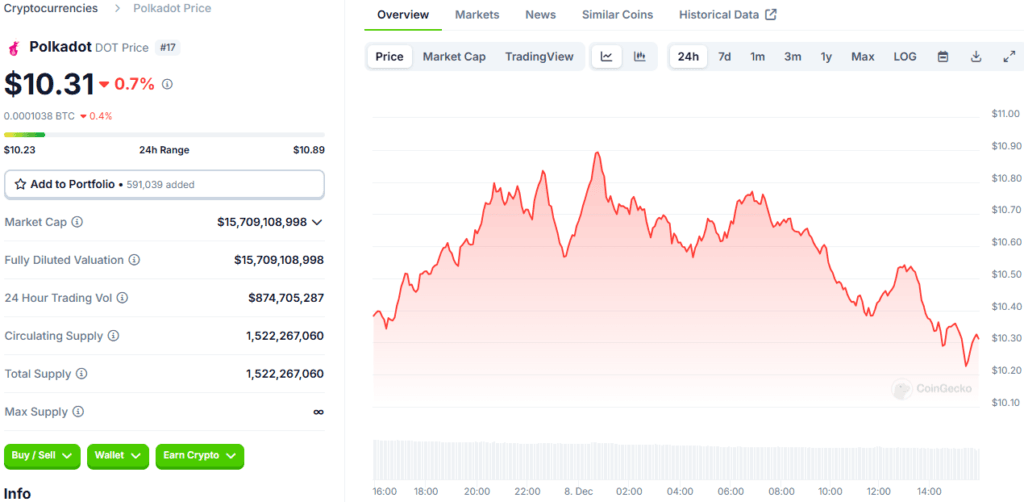Viewport: 1024px width, 502px height.
Task: Open the Wallet dropdown
Action: [x=118, y=456]
